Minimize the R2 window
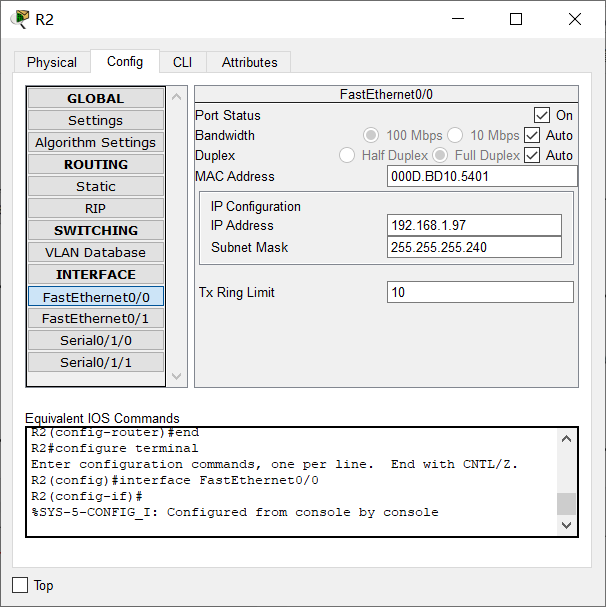Image resolution: width=606 pixels, height=607 pixels. [458, 19]
